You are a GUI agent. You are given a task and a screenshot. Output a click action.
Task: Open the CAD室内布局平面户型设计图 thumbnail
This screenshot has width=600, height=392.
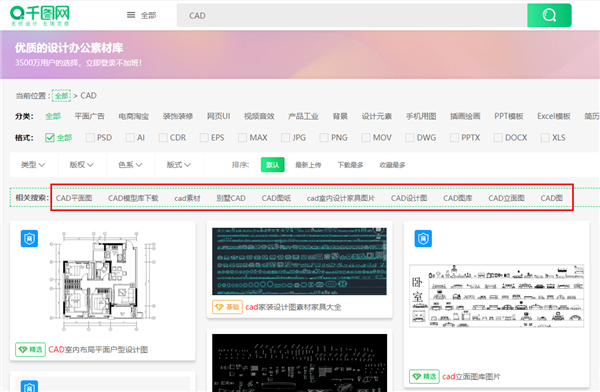point(103,281)
